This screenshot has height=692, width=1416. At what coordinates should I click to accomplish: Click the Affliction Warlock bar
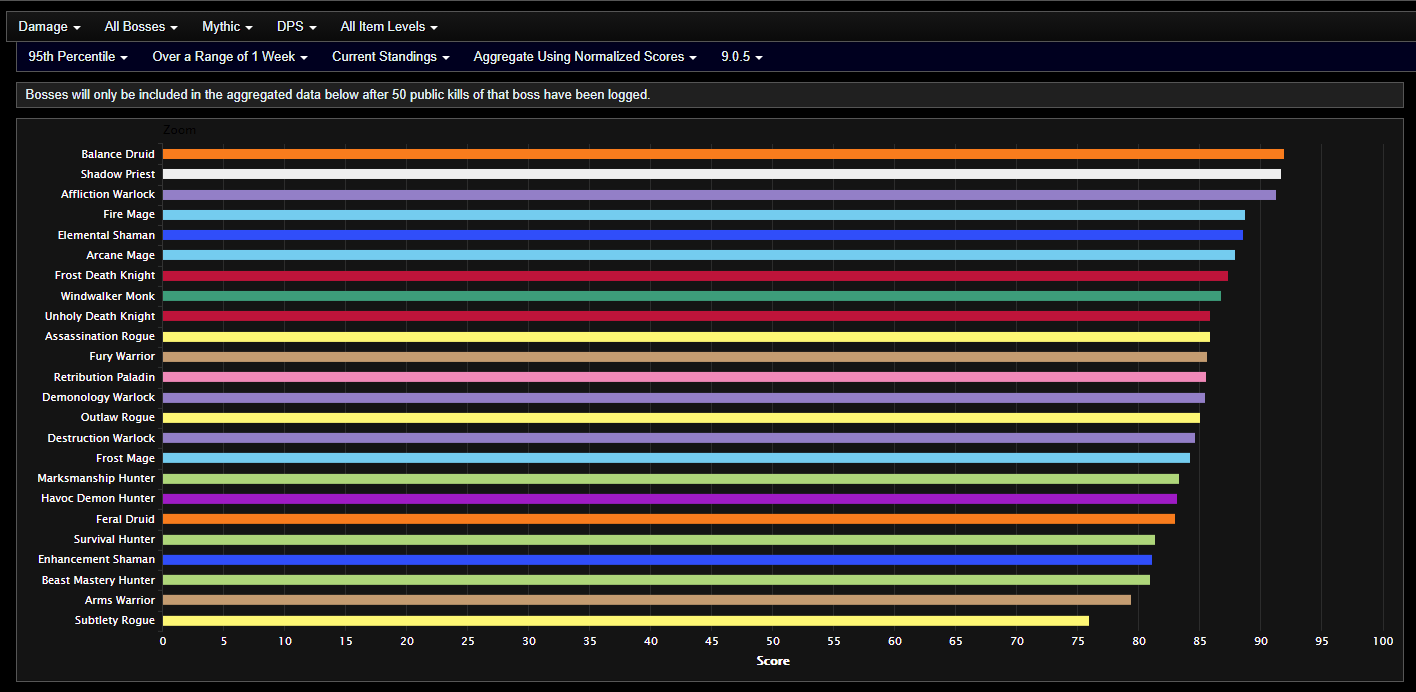[719, 195]
